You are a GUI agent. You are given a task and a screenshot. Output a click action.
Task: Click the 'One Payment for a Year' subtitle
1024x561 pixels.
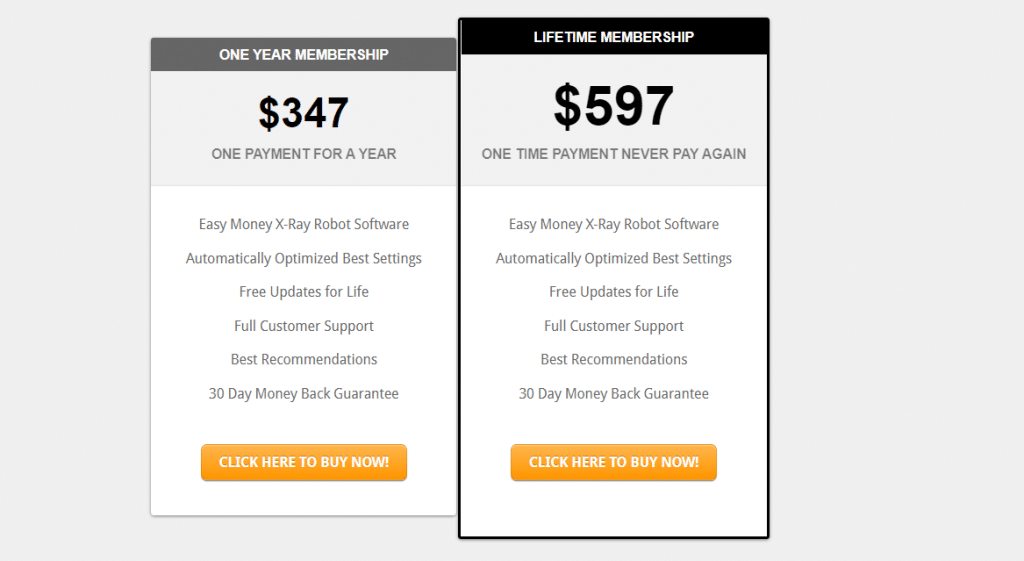[303, 154]
